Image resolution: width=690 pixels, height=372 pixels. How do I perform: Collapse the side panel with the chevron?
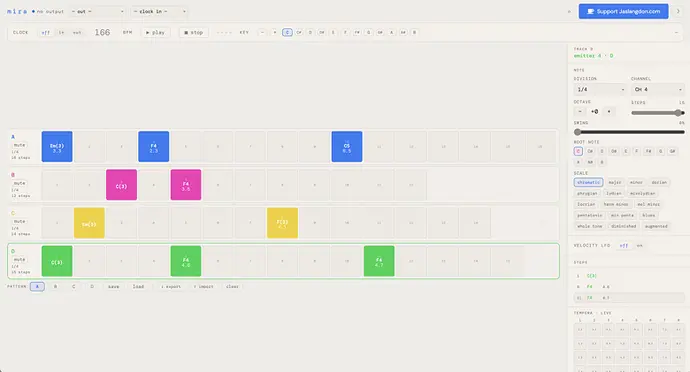(x=678, y=11)
